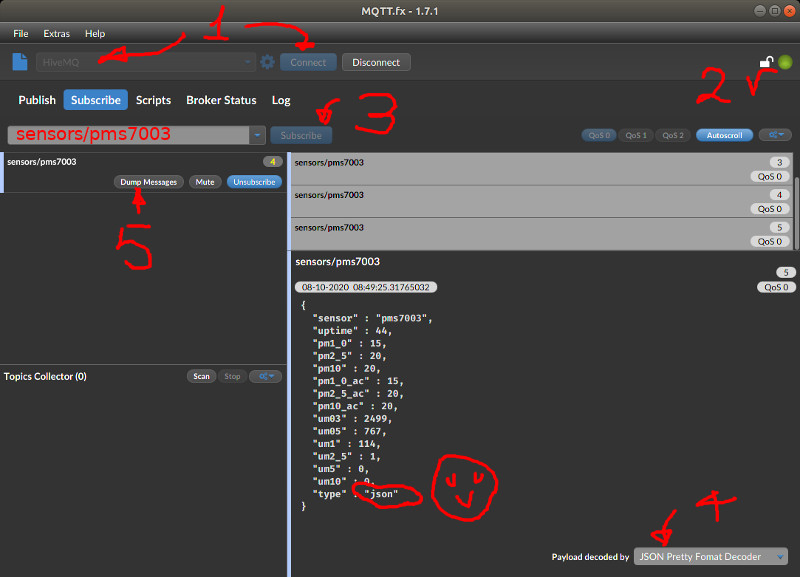
Task: Click the "pm10_ac" : 20 payload line
Action: [355, 406]
